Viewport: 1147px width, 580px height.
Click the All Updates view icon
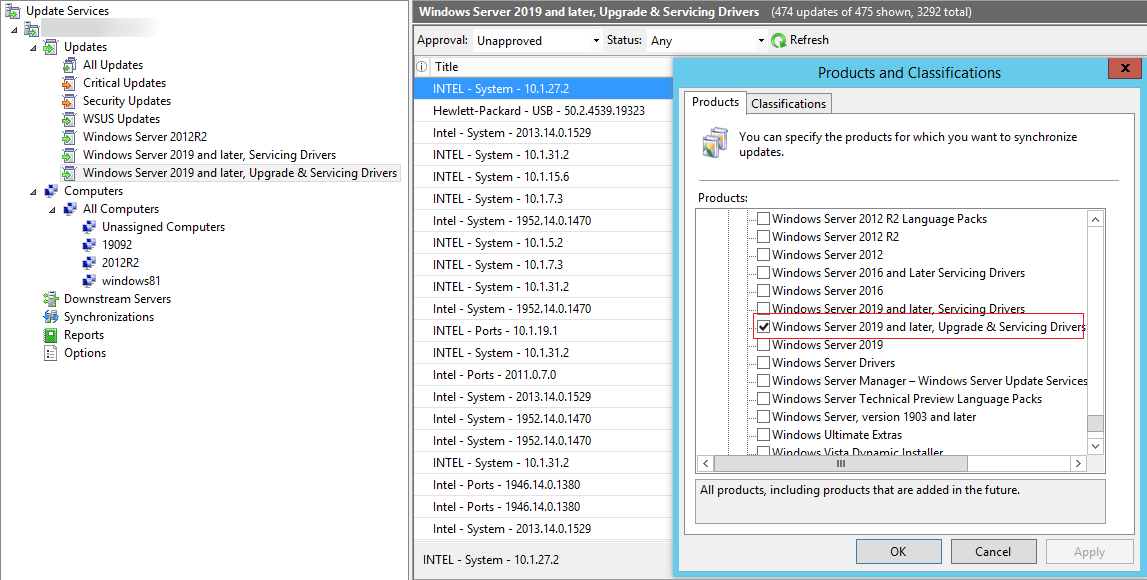pyautogui.click(x=69, y=65)
